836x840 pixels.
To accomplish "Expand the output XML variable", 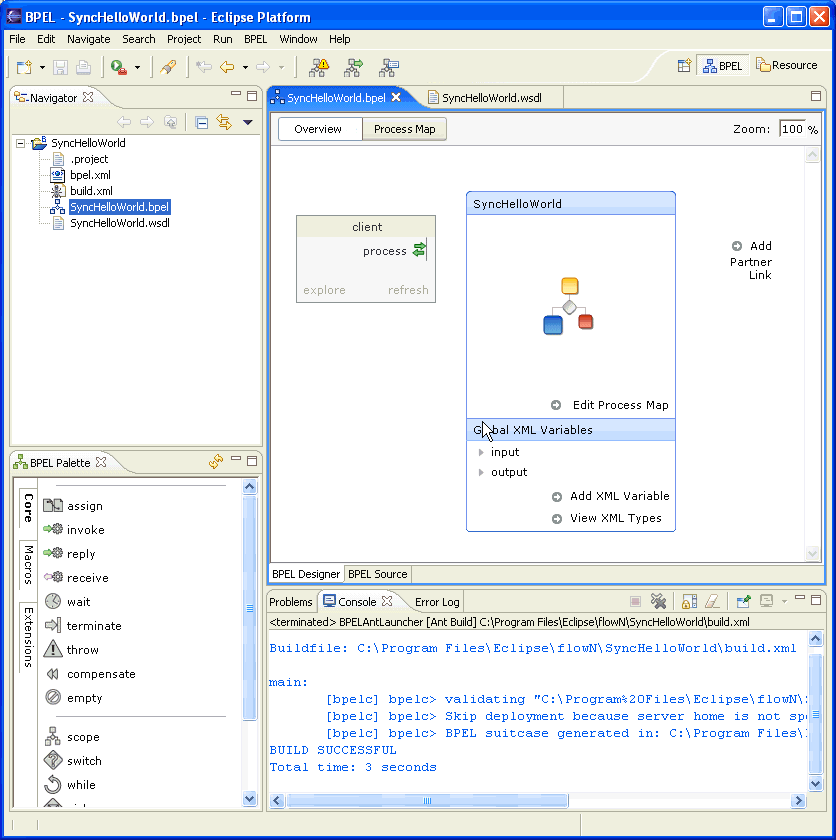I will 481,472.
